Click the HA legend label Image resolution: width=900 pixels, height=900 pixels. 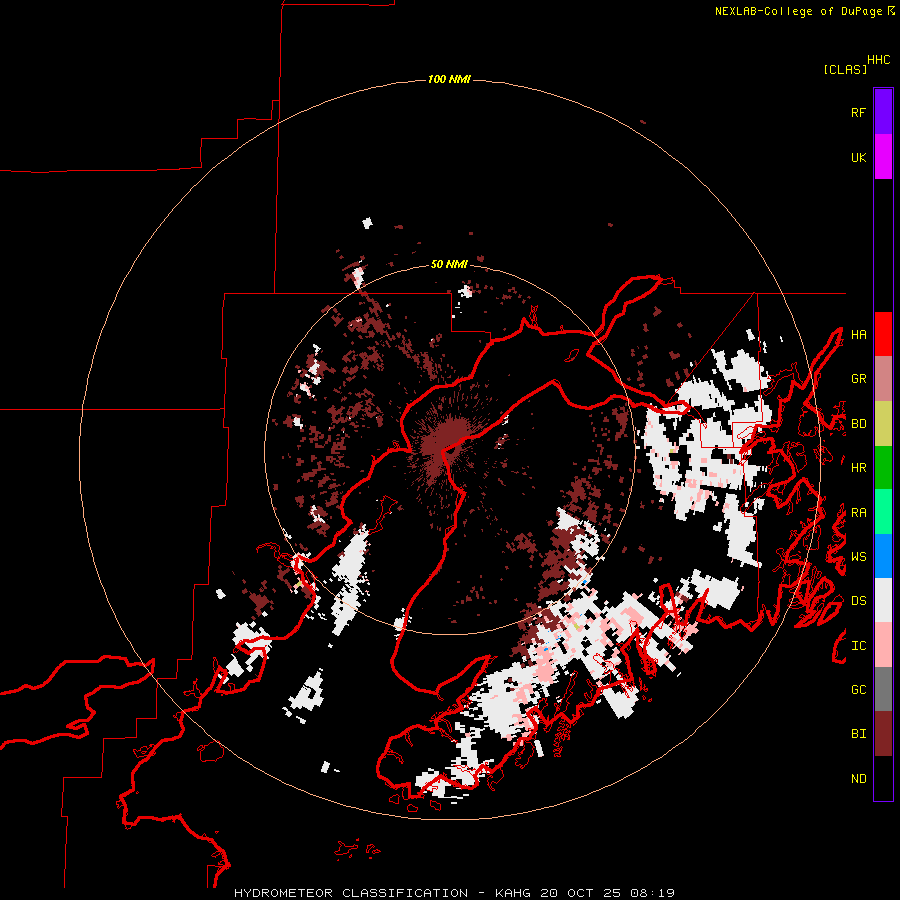[858, 335]
